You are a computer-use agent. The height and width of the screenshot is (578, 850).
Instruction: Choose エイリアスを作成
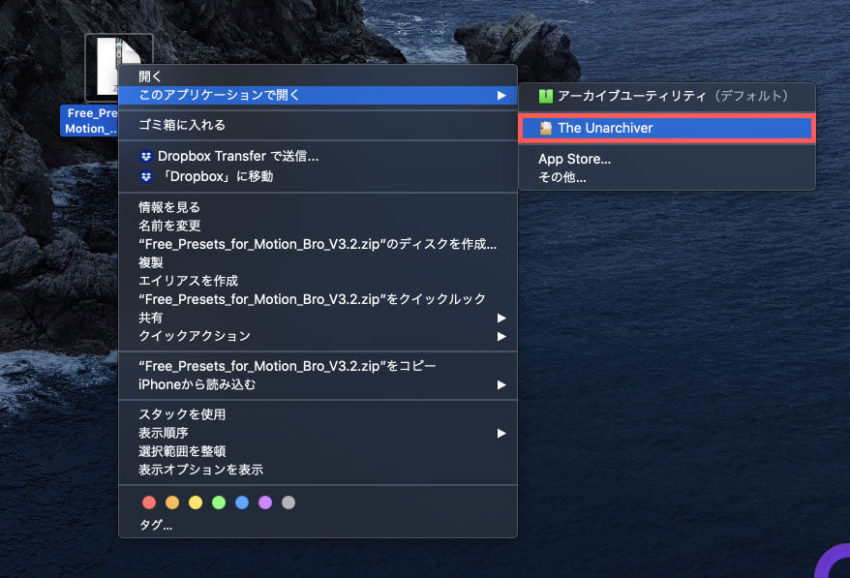point(318,281)
